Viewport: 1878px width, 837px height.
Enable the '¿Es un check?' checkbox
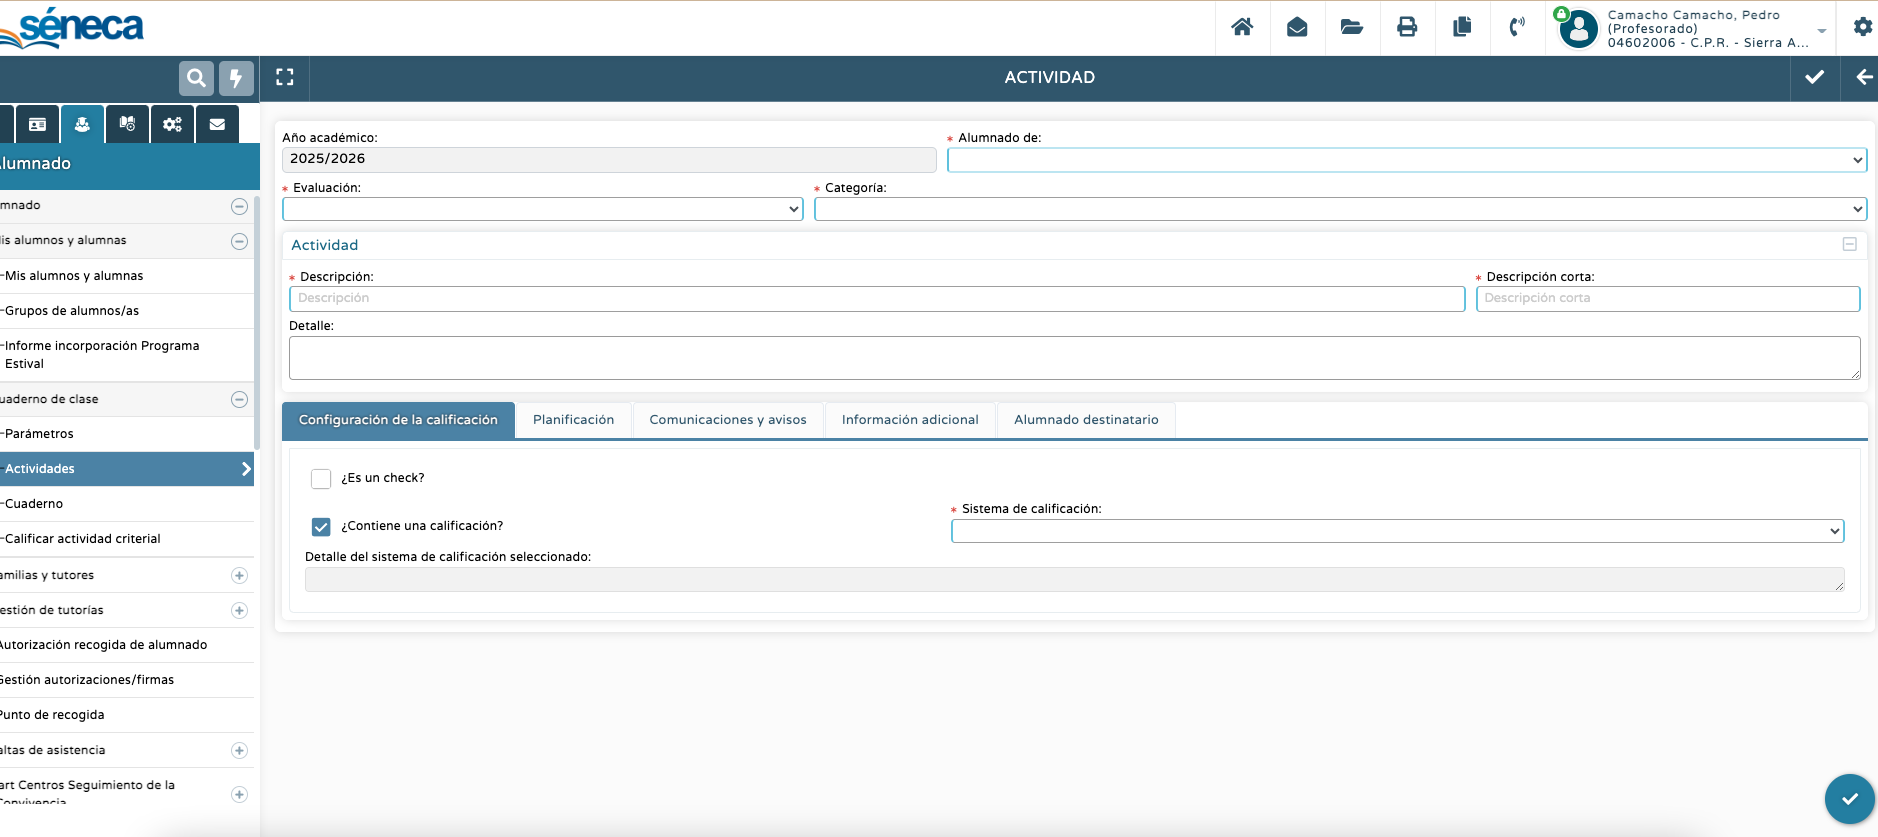point(321,479)
